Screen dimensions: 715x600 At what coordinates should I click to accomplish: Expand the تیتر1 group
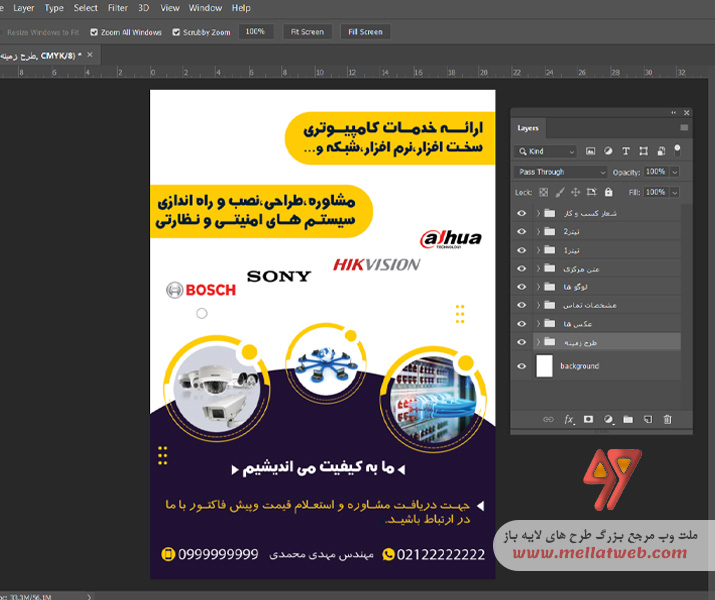[x=538, y=250]
